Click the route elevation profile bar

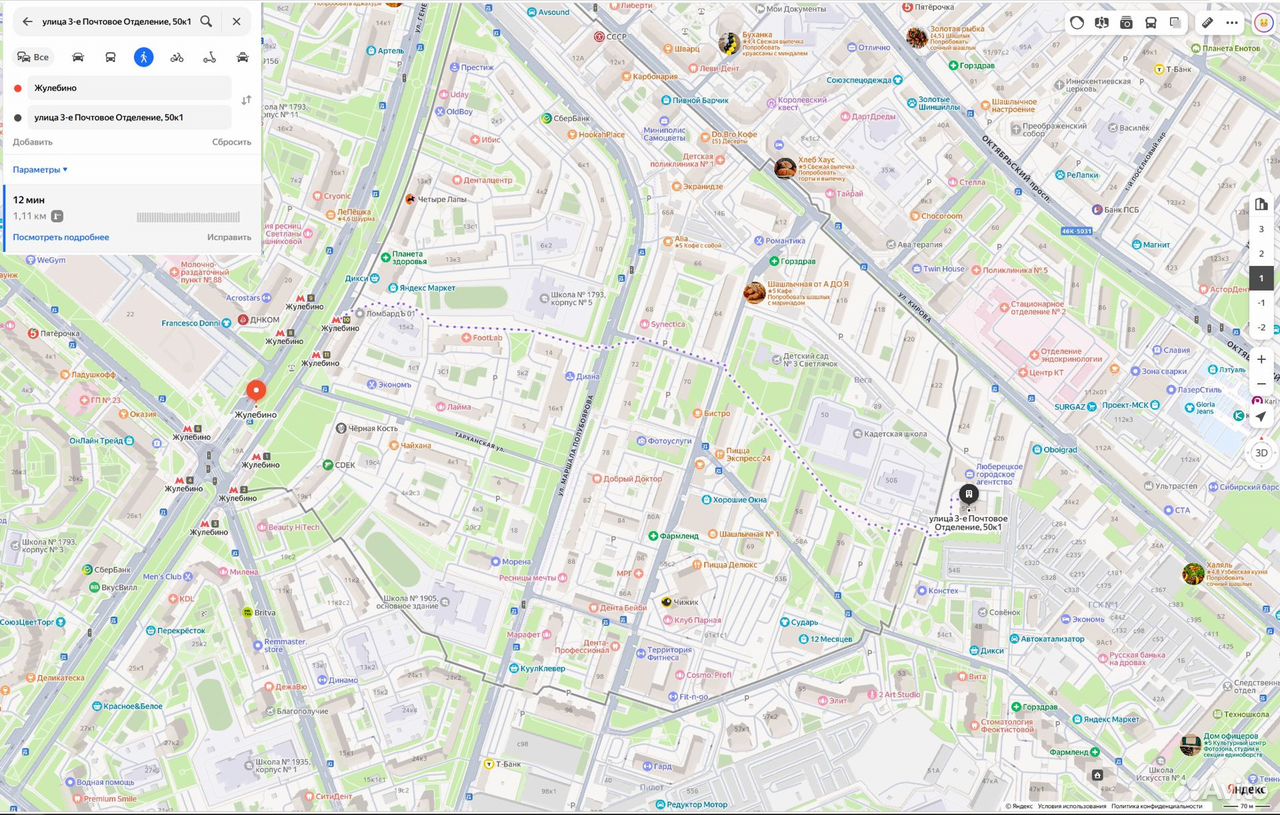point(188,217)
